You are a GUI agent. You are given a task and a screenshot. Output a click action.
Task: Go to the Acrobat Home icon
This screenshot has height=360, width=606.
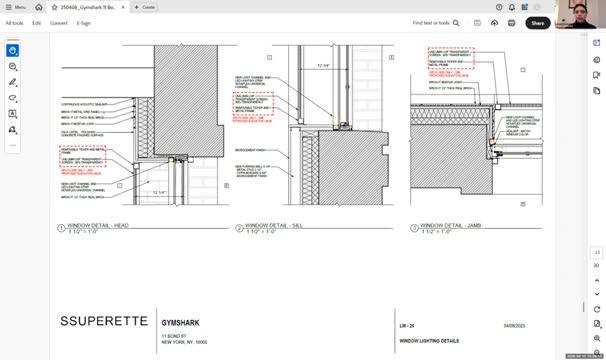point(39,7)
